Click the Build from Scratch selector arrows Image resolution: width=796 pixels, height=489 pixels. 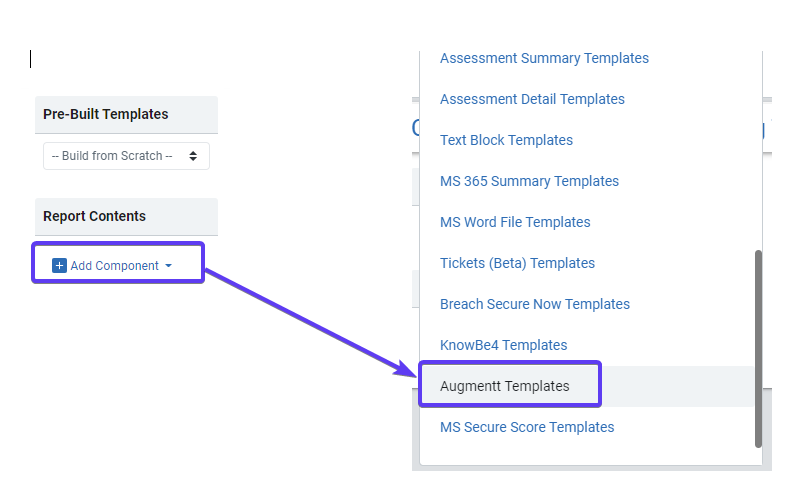[193, 156]
